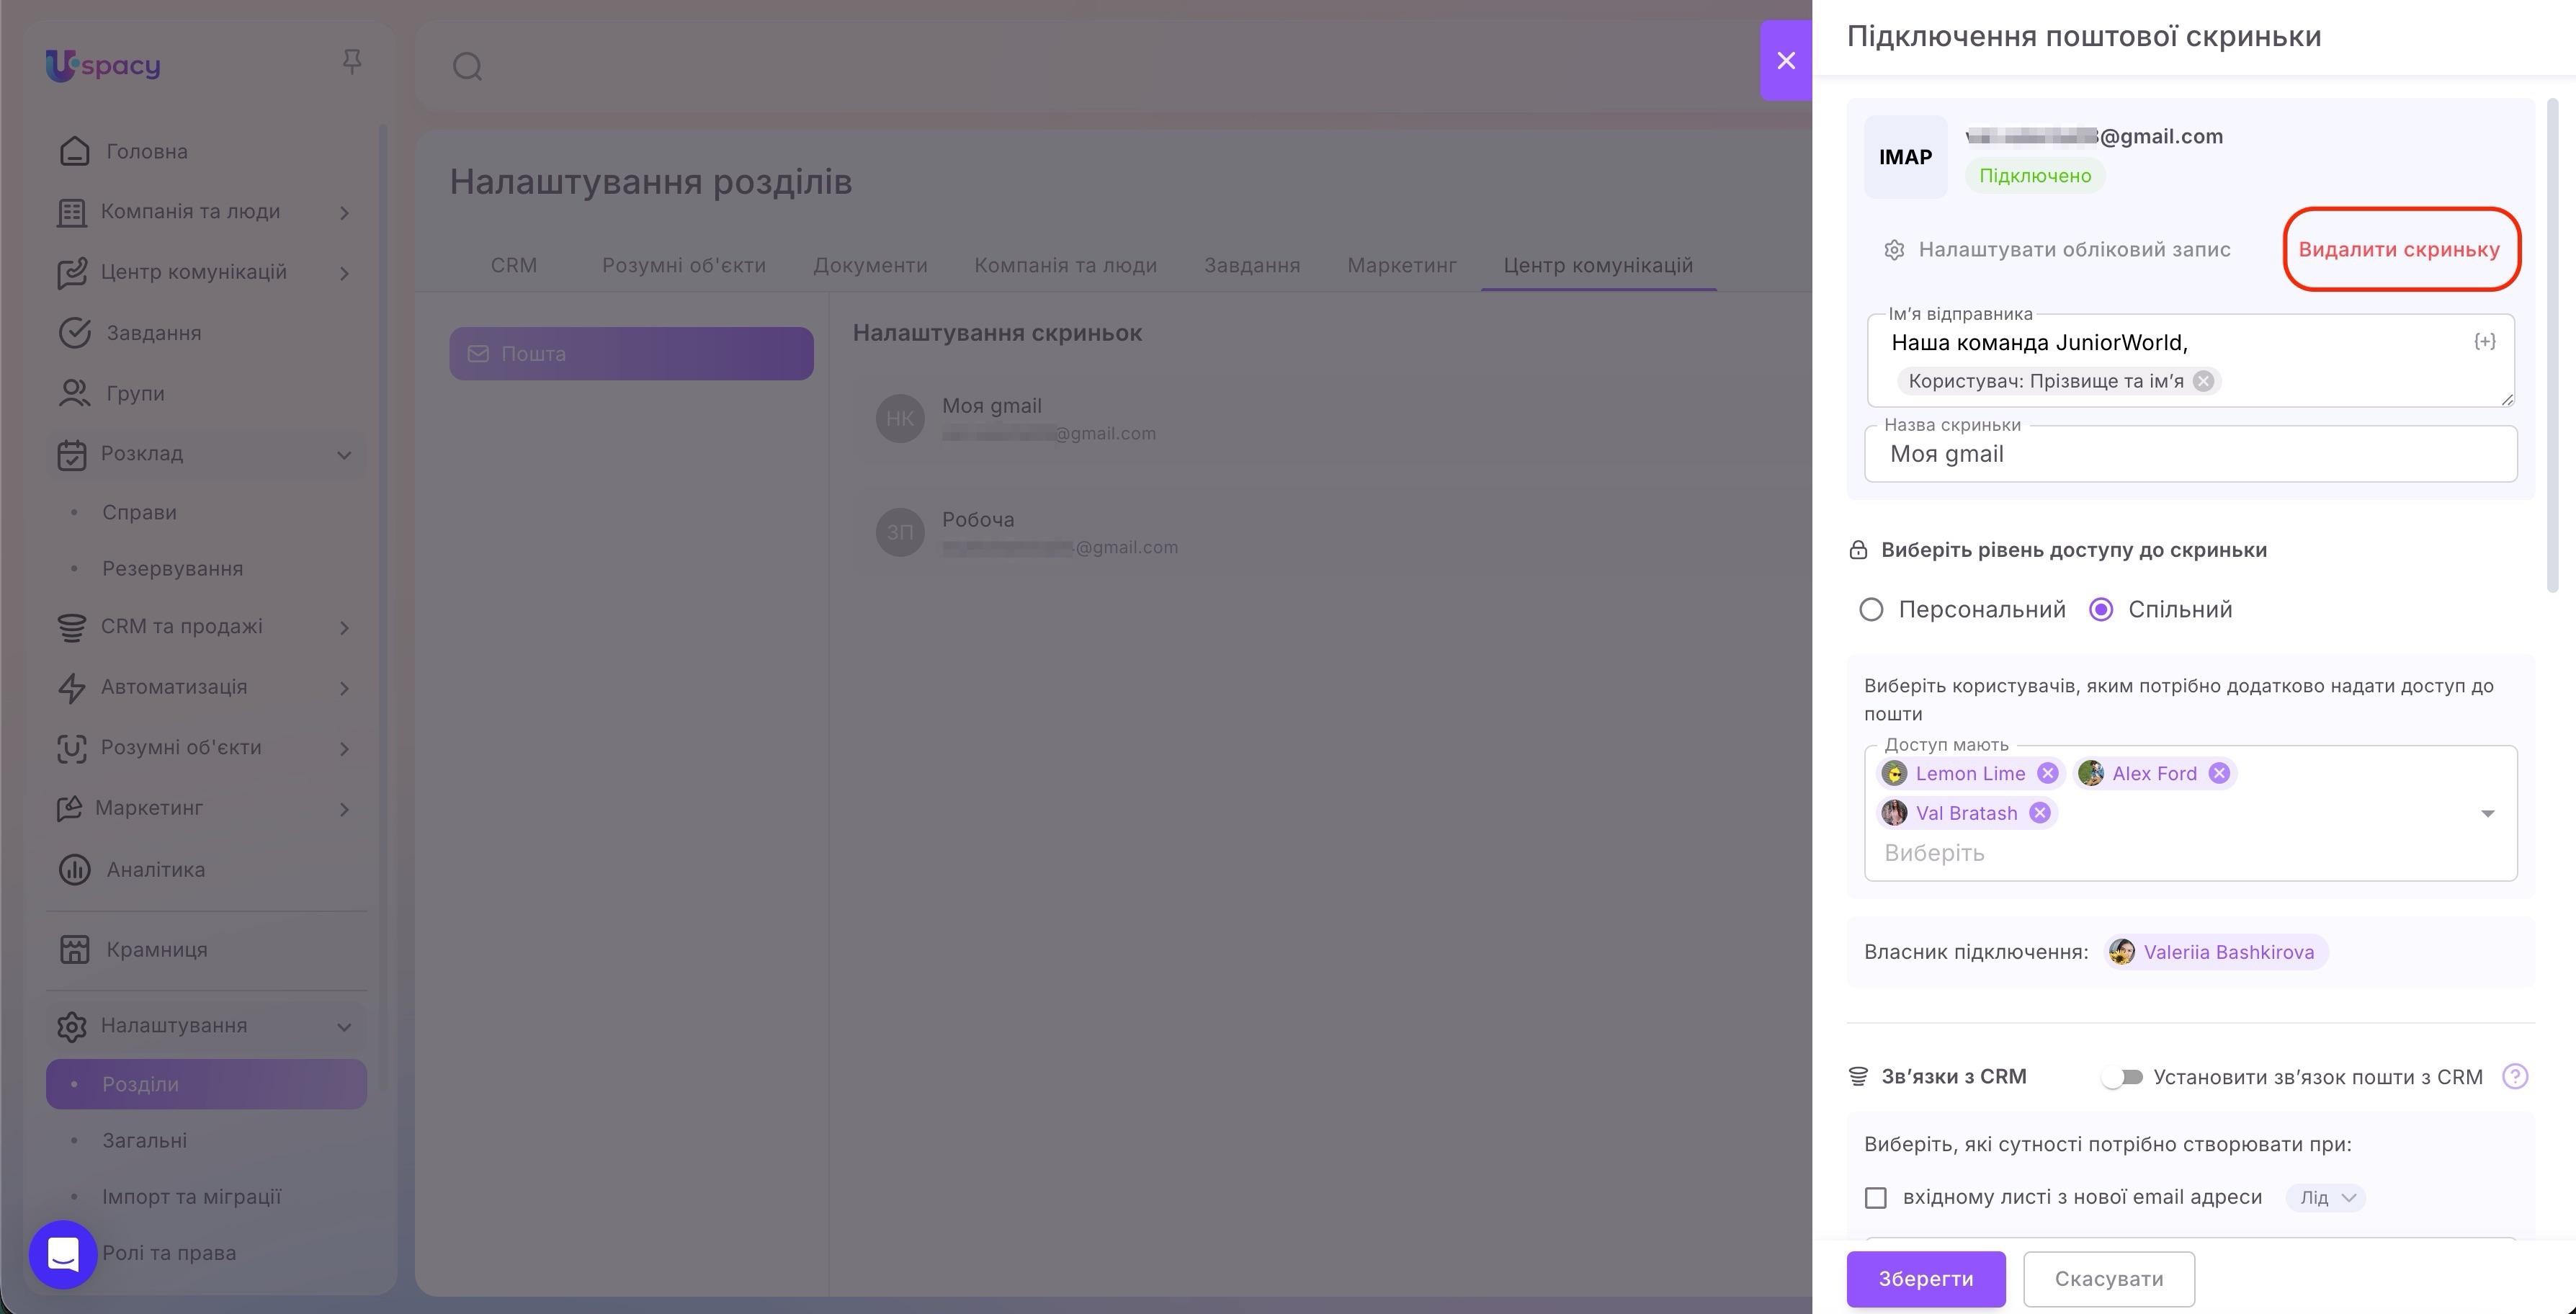Open the CRM link help question icon
The image size is (2576, 1314).
point(2514,1076)
